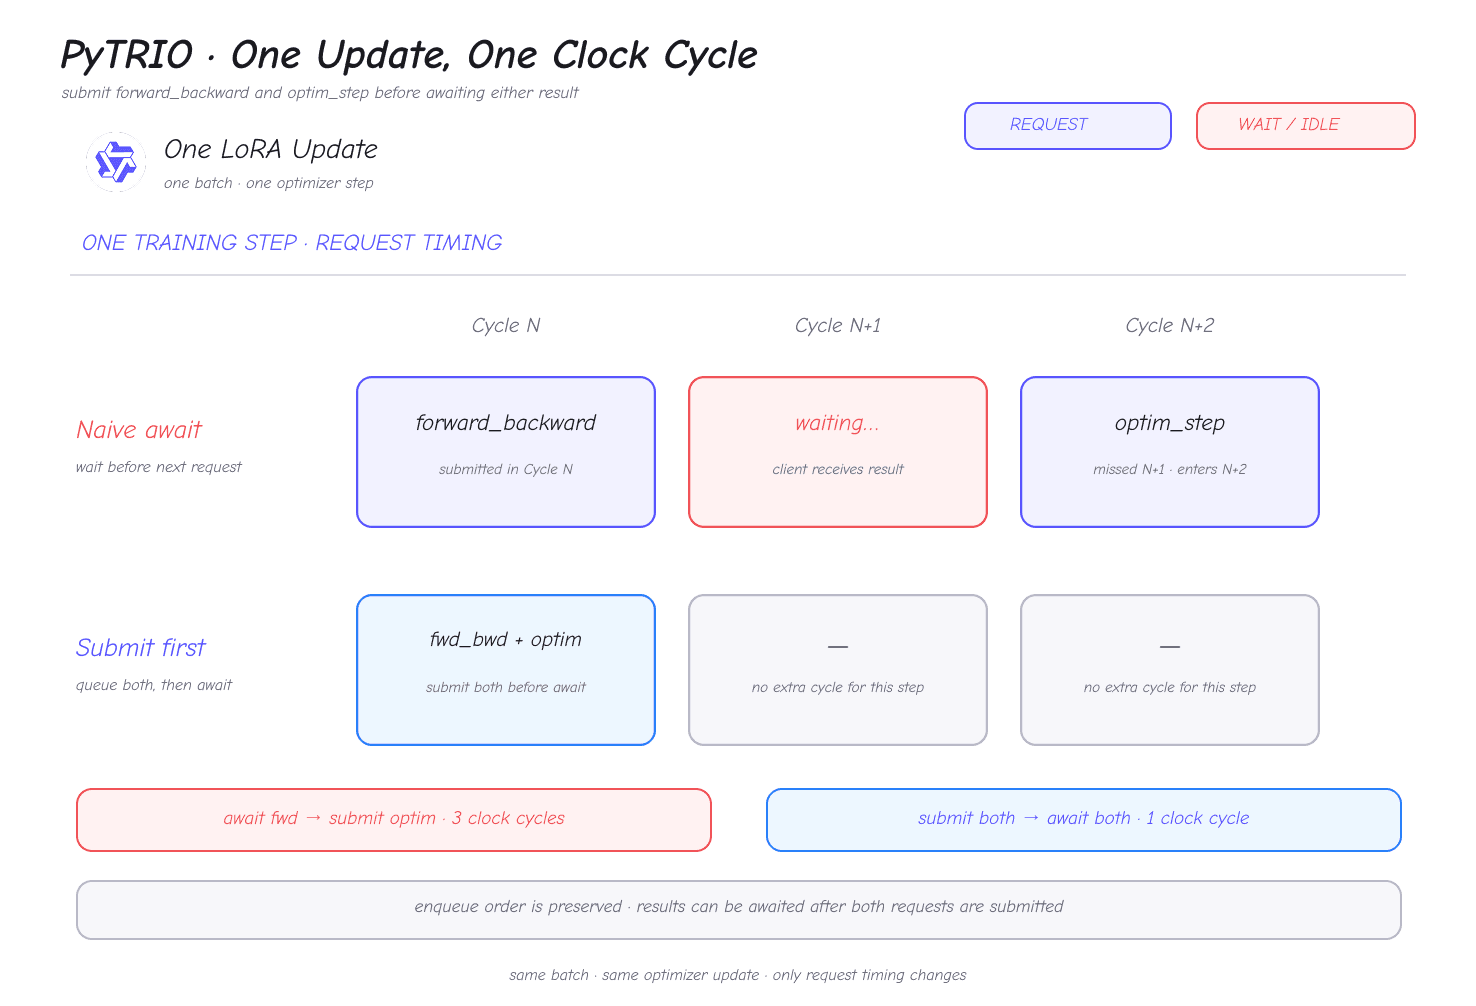Click the One LoRA Update title
The width and height of the screenshot is (1476, 1006).
[271, 149]
